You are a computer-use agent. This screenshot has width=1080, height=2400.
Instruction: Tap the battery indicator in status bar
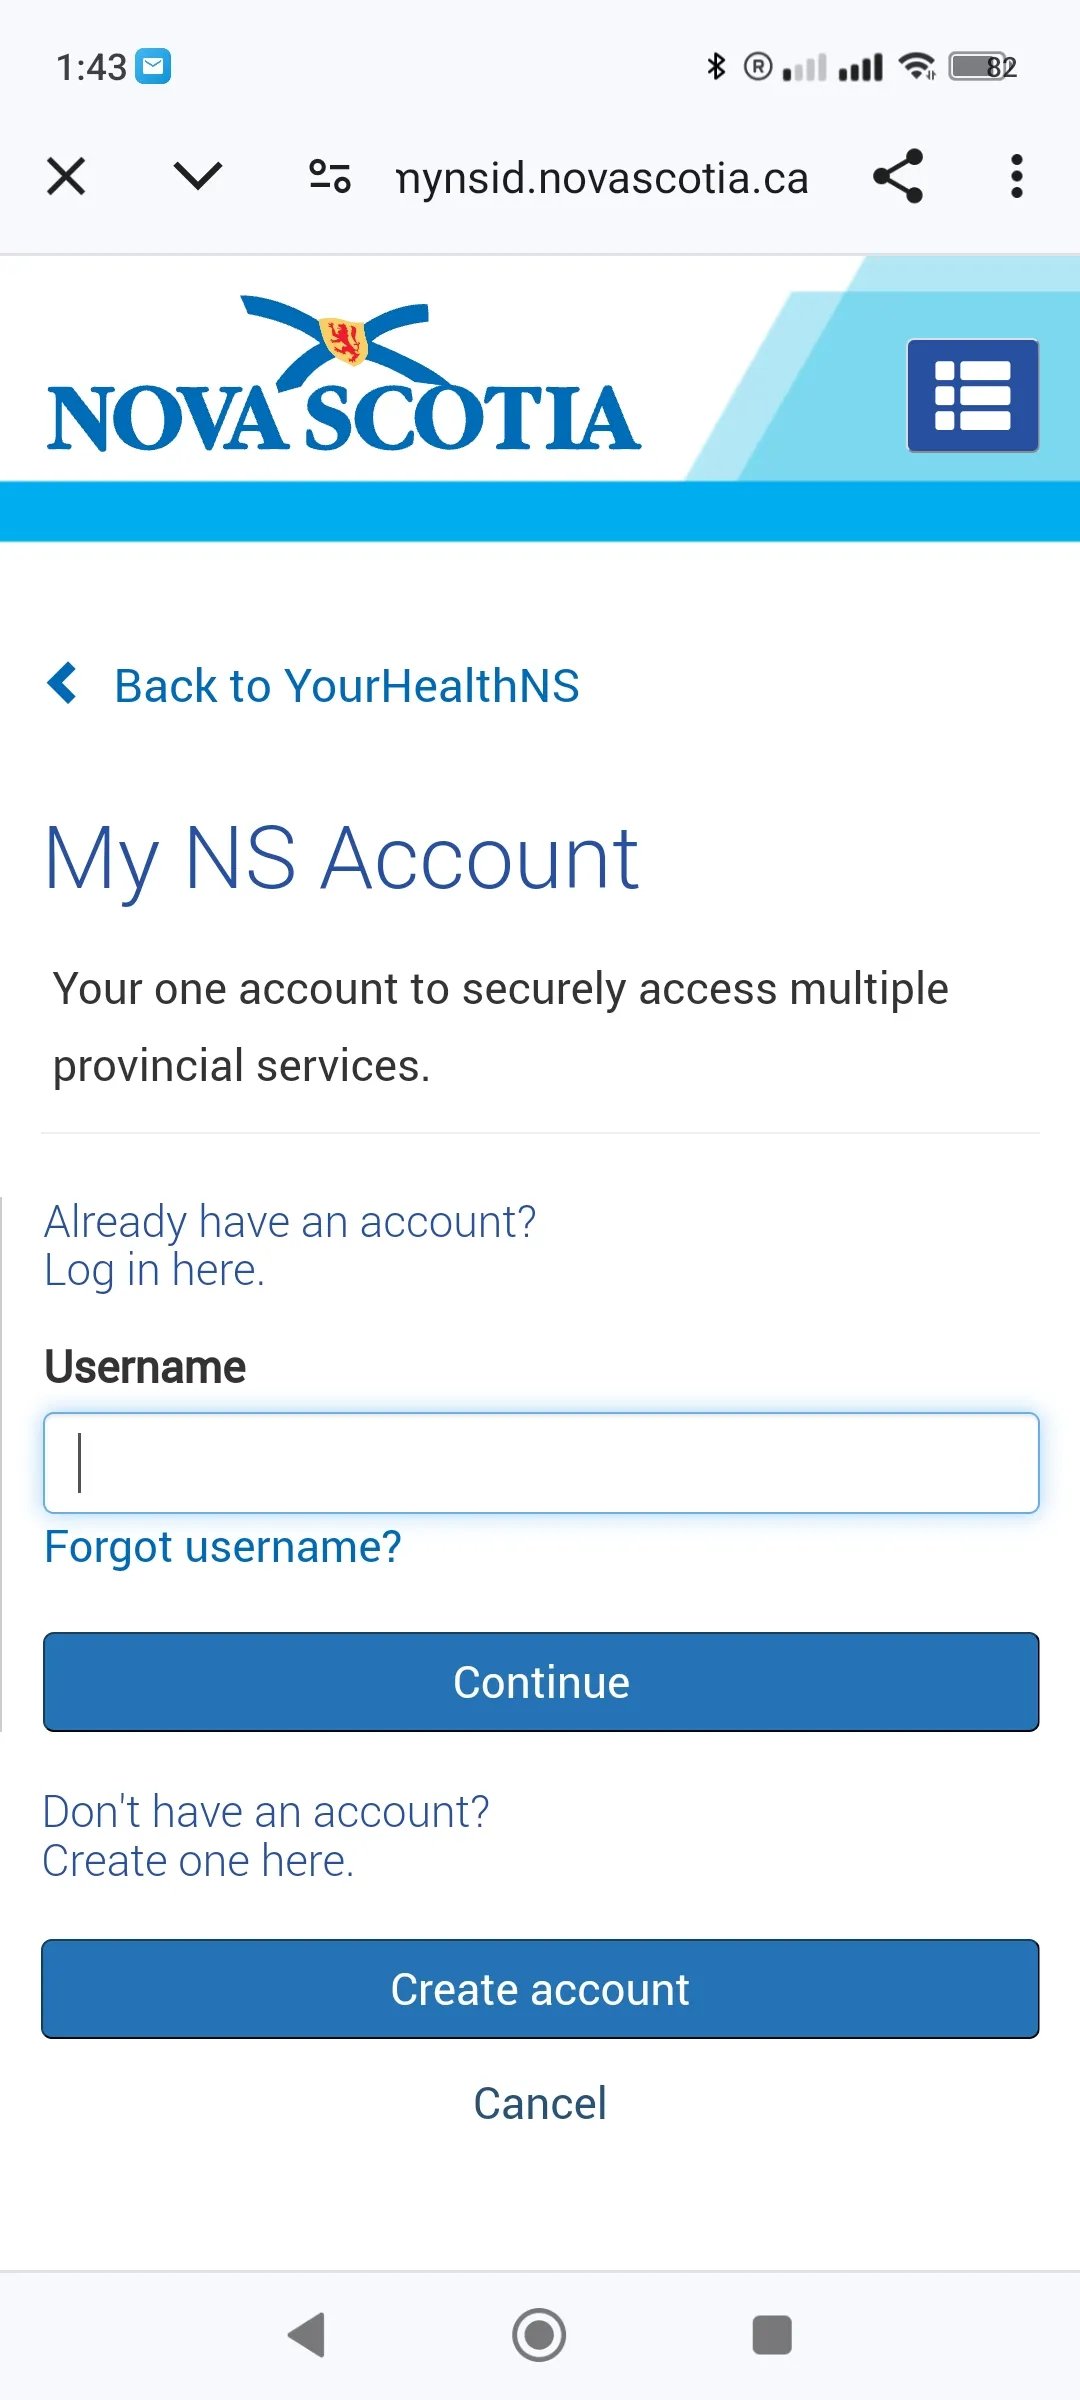(983, 67)
